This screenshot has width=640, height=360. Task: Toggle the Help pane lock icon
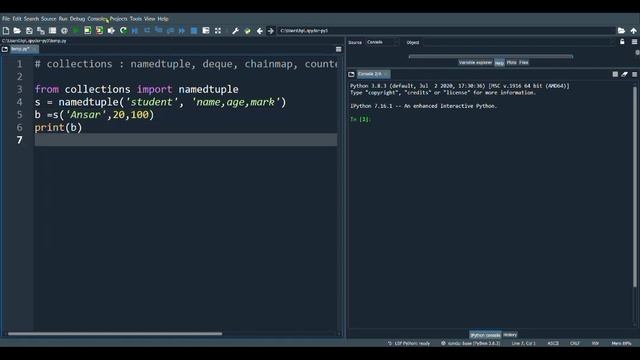click(x=622, y=42)
